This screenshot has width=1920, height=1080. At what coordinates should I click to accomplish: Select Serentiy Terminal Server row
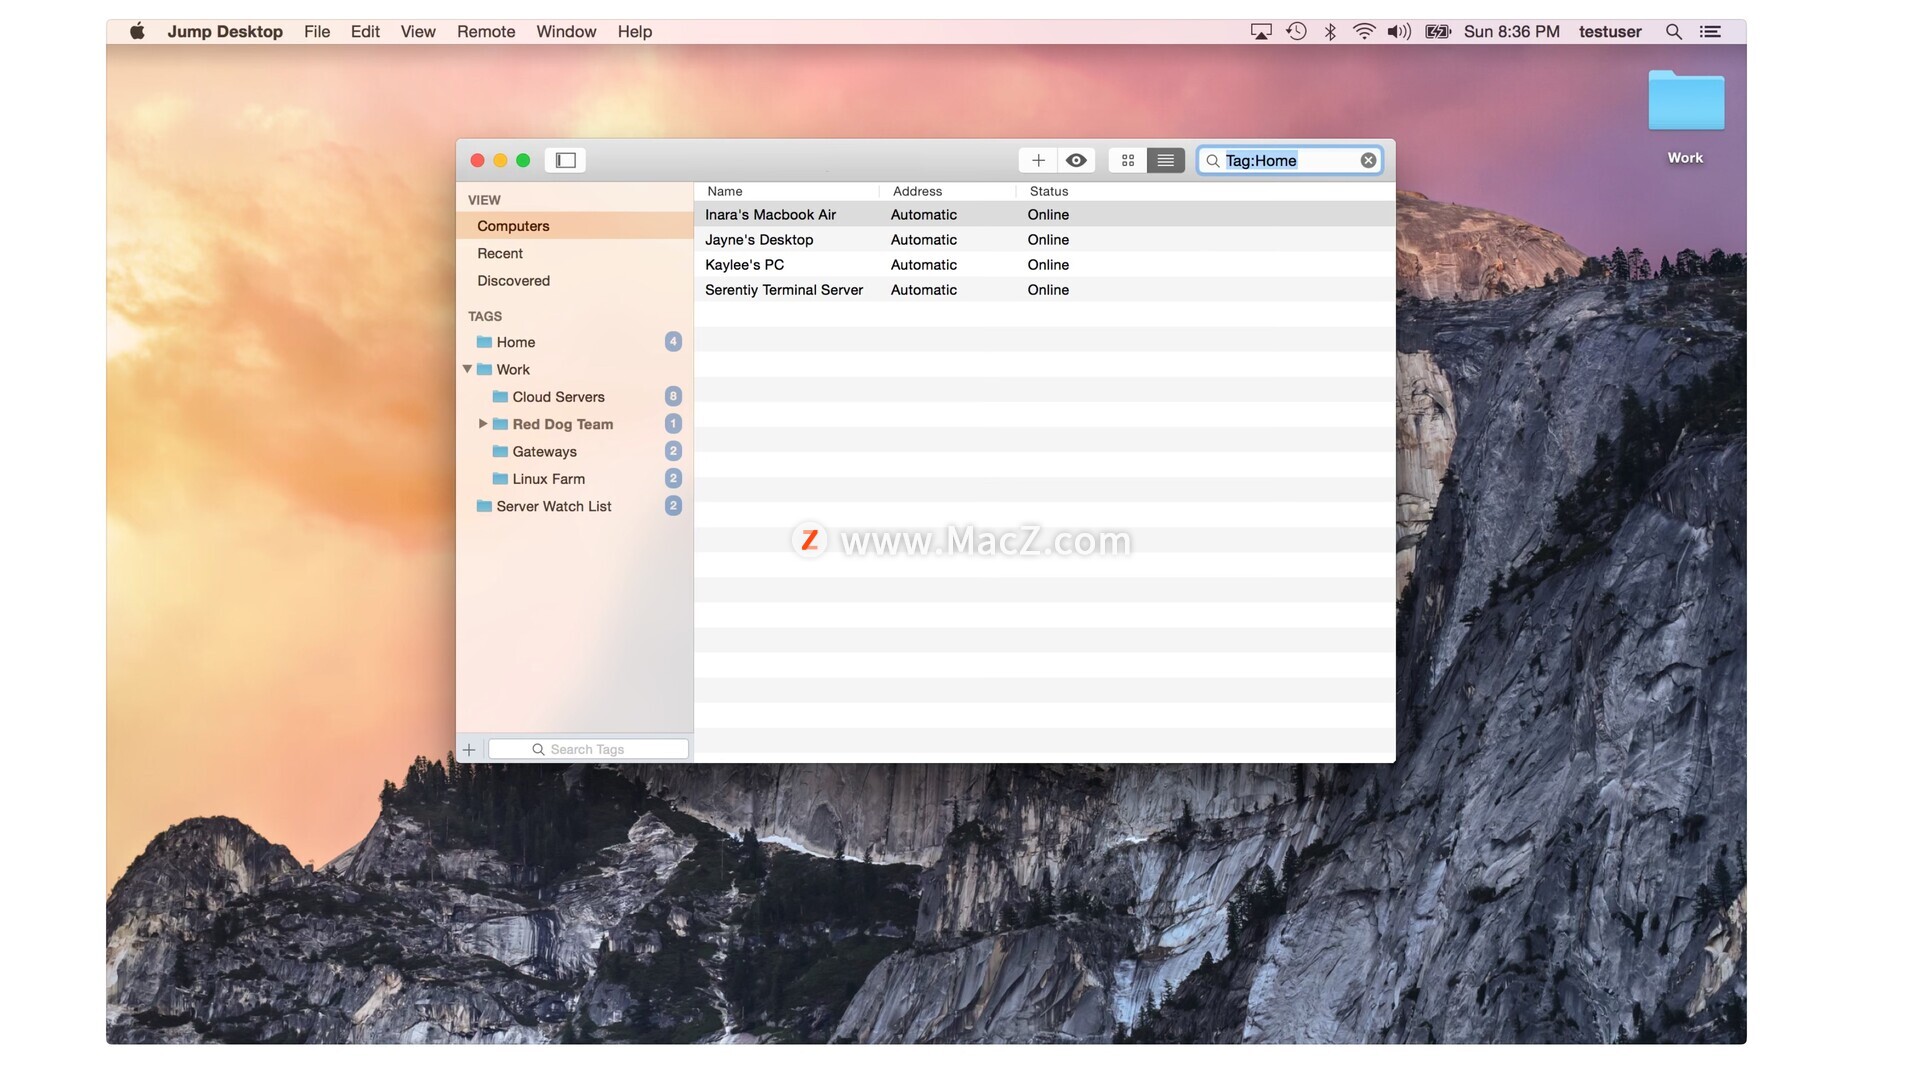[1045, 290]
